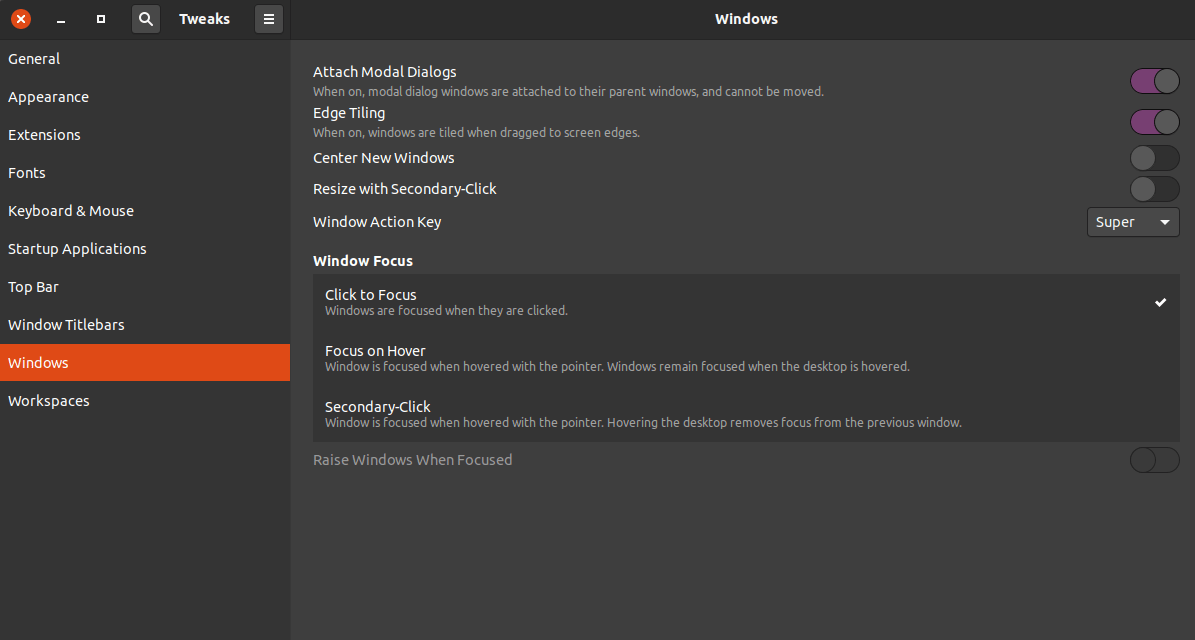Disable the Attach Modal Dialogs switch

pyautogui.click(x=1154, y=81)
